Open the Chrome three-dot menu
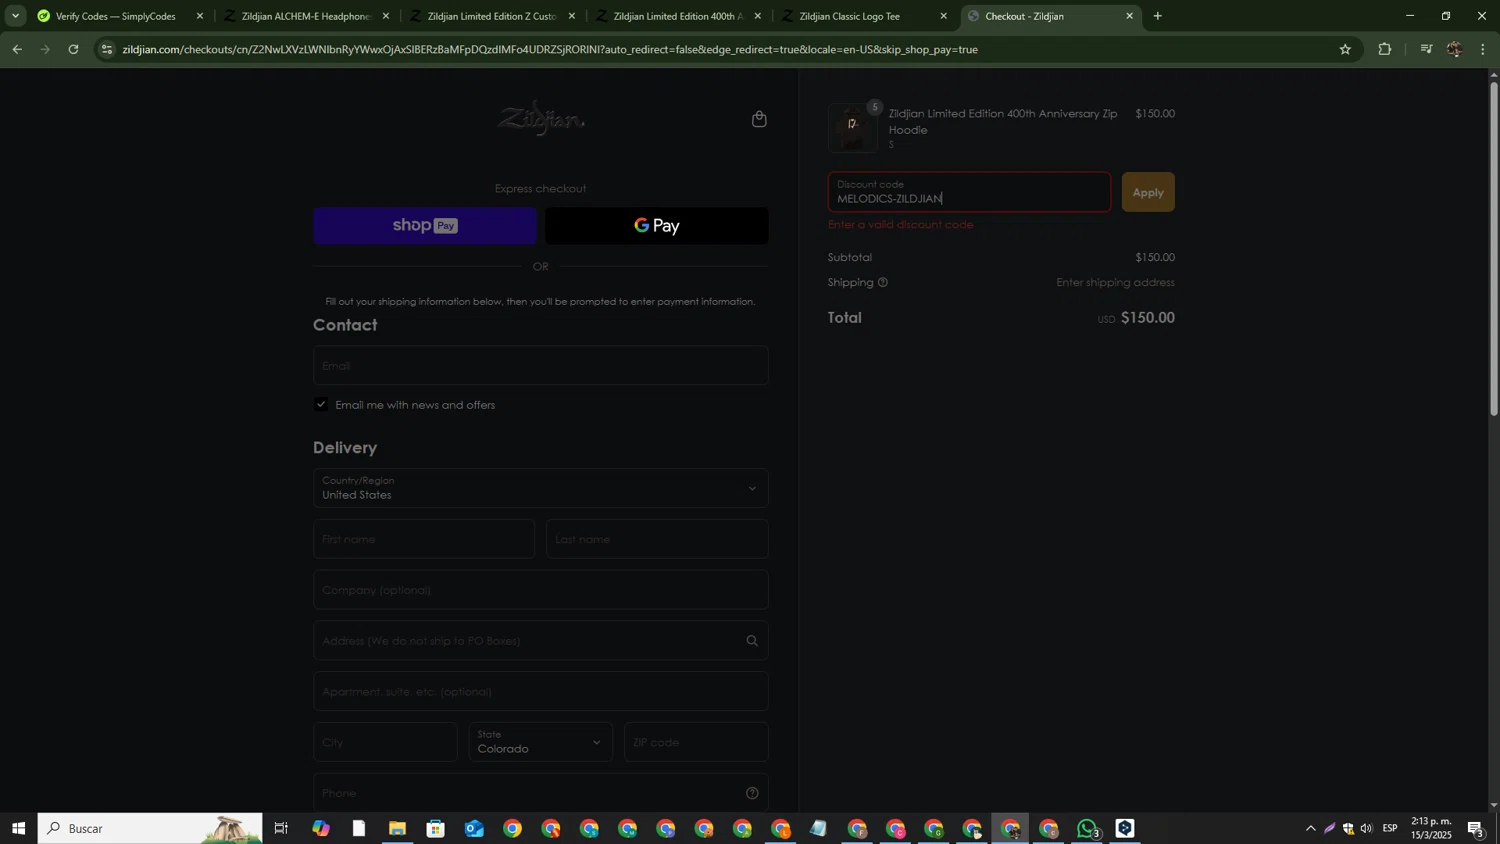Screen dimensions: 1500x844 [x=1483, y=49]
